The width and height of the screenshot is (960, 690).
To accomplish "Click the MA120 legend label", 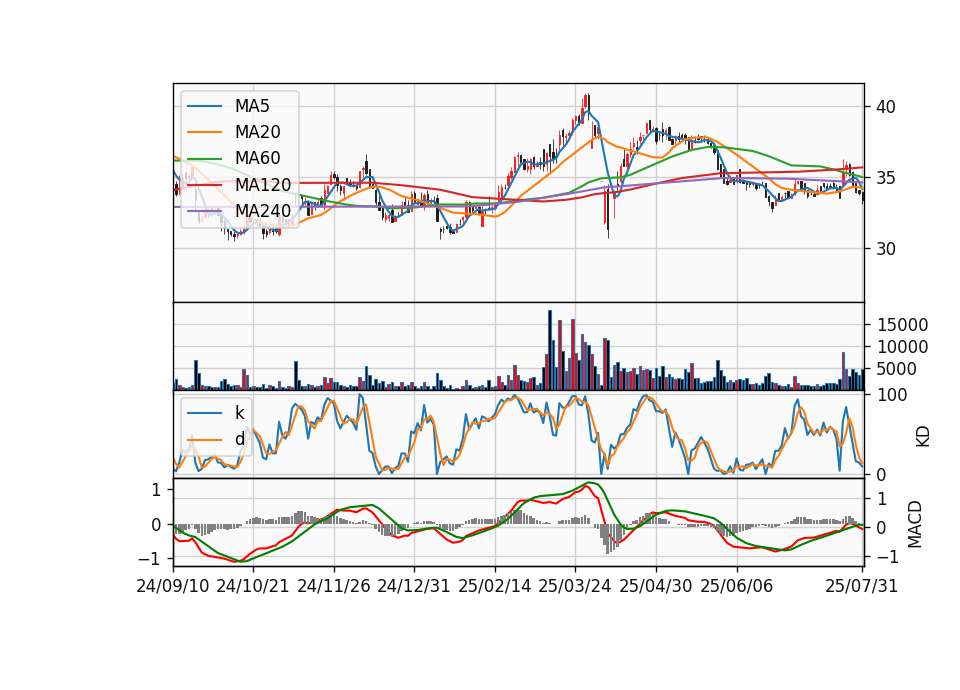I will pyautogui.click(x=263, y=184).
